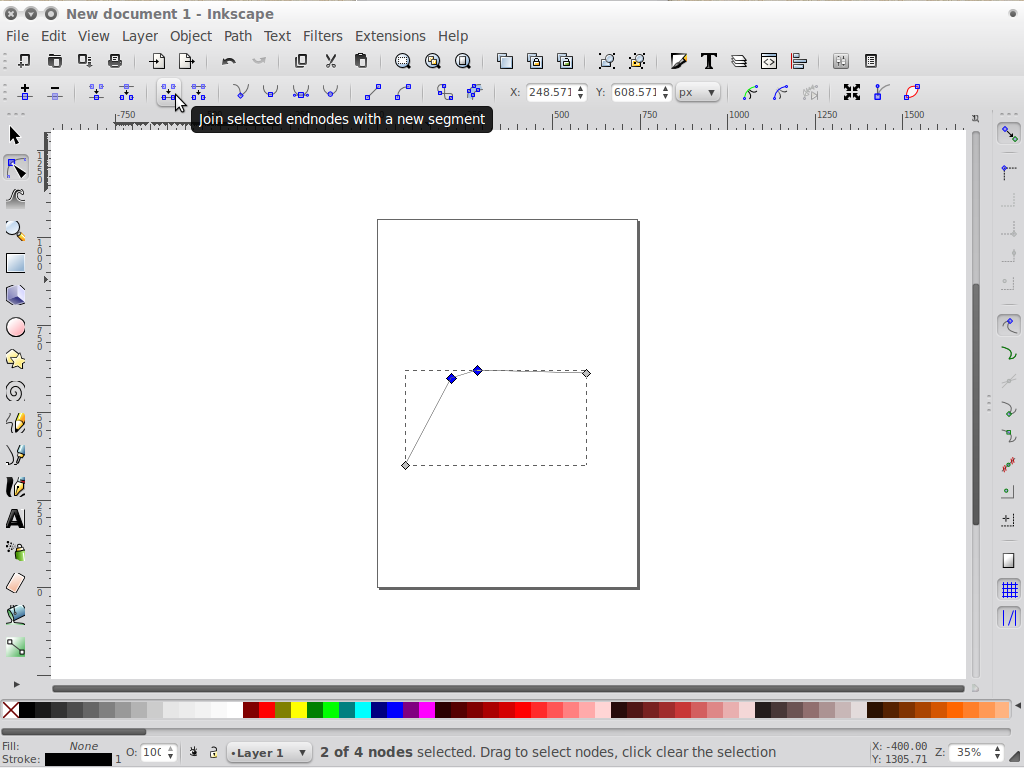Open the px units dropdown
This screenshot has height=768, width=1024.
[697, 93]
